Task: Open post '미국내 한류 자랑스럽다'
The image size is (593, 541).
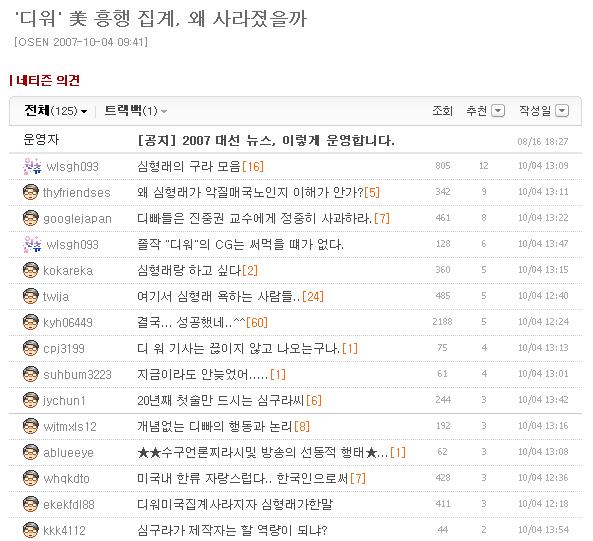Action: point(242,479)
